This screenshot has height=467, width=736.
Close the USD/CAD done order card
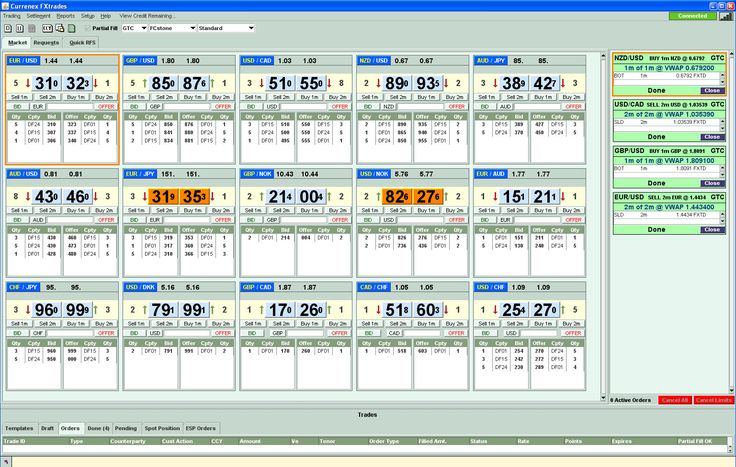coord(712,137)
